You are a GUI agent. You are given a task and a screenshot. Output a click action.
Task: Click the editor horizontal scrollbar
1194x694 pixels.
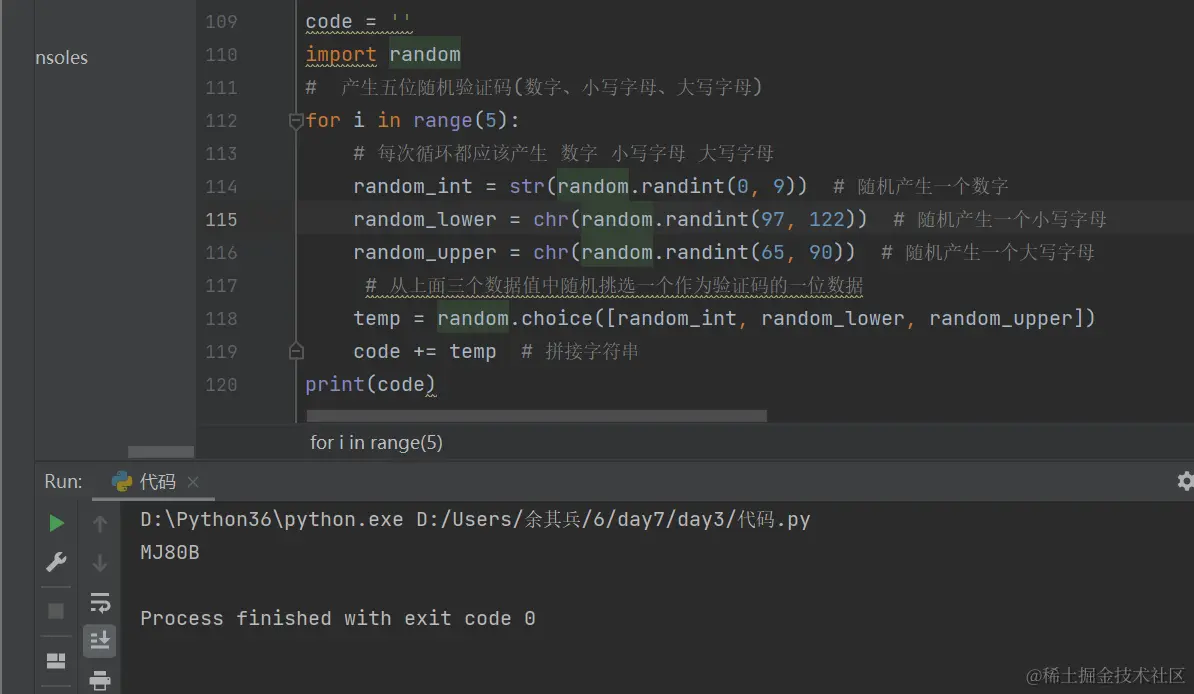(x=536, y=416)
